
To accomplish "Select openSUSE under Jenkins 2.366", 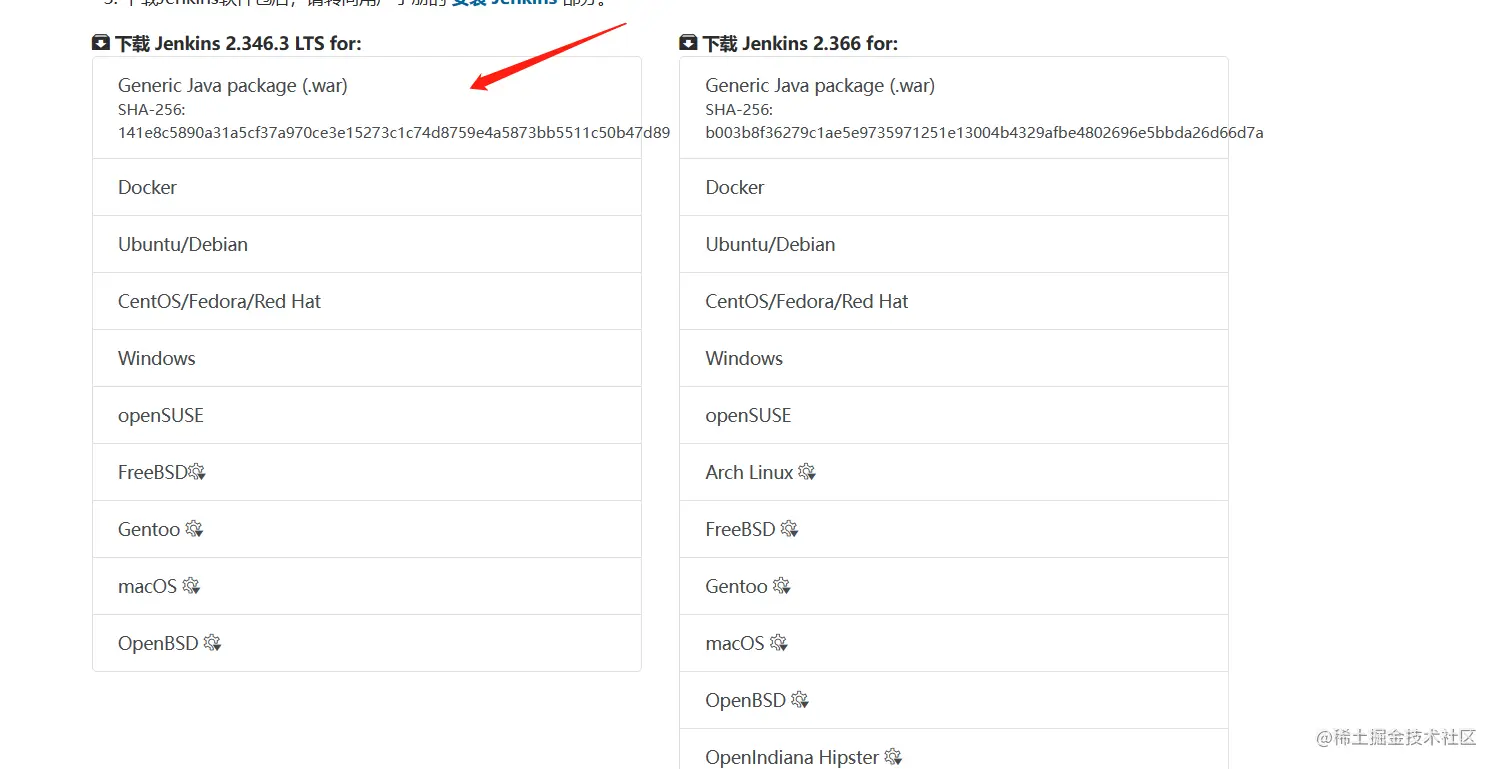I will point(954,415).
